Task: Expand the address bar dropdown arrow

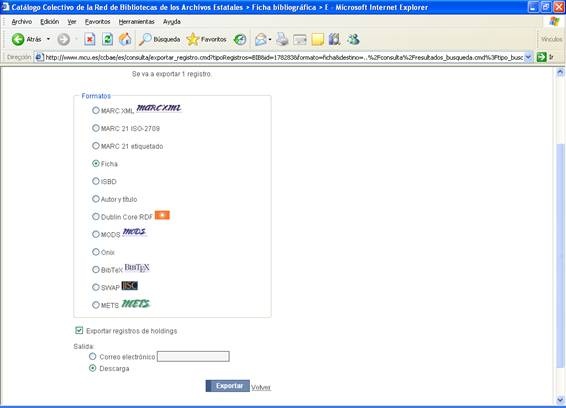Action: pos(528,57)
